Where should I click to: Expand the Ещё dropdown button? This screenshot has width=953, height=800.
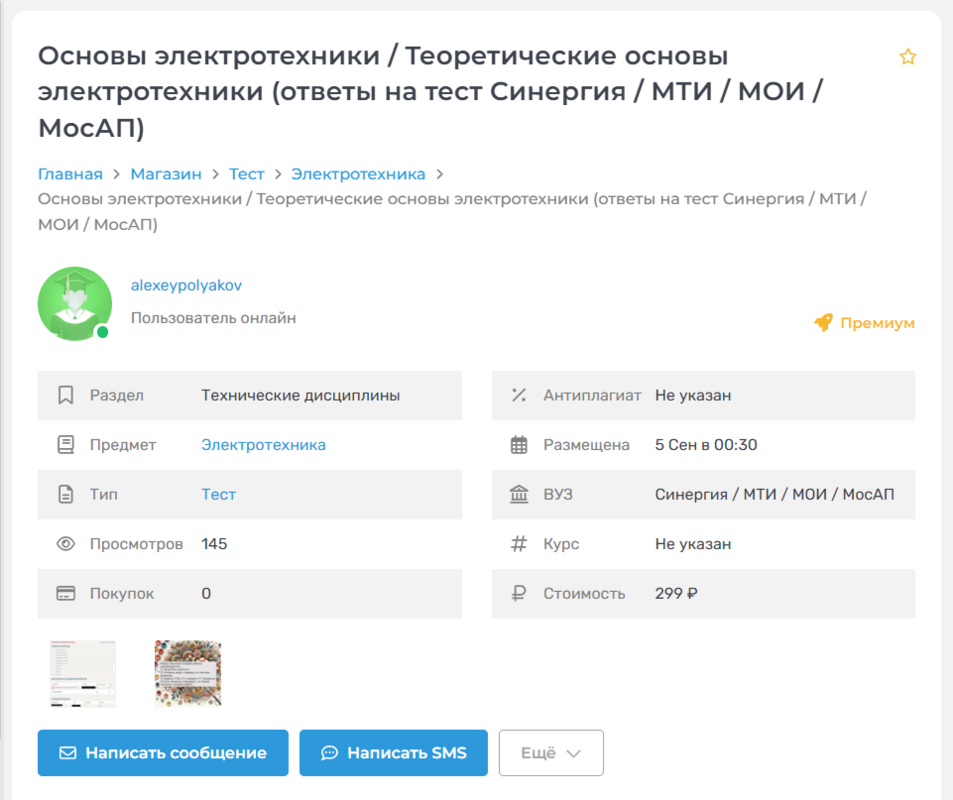pyautogui.click(x=551, y=753)
